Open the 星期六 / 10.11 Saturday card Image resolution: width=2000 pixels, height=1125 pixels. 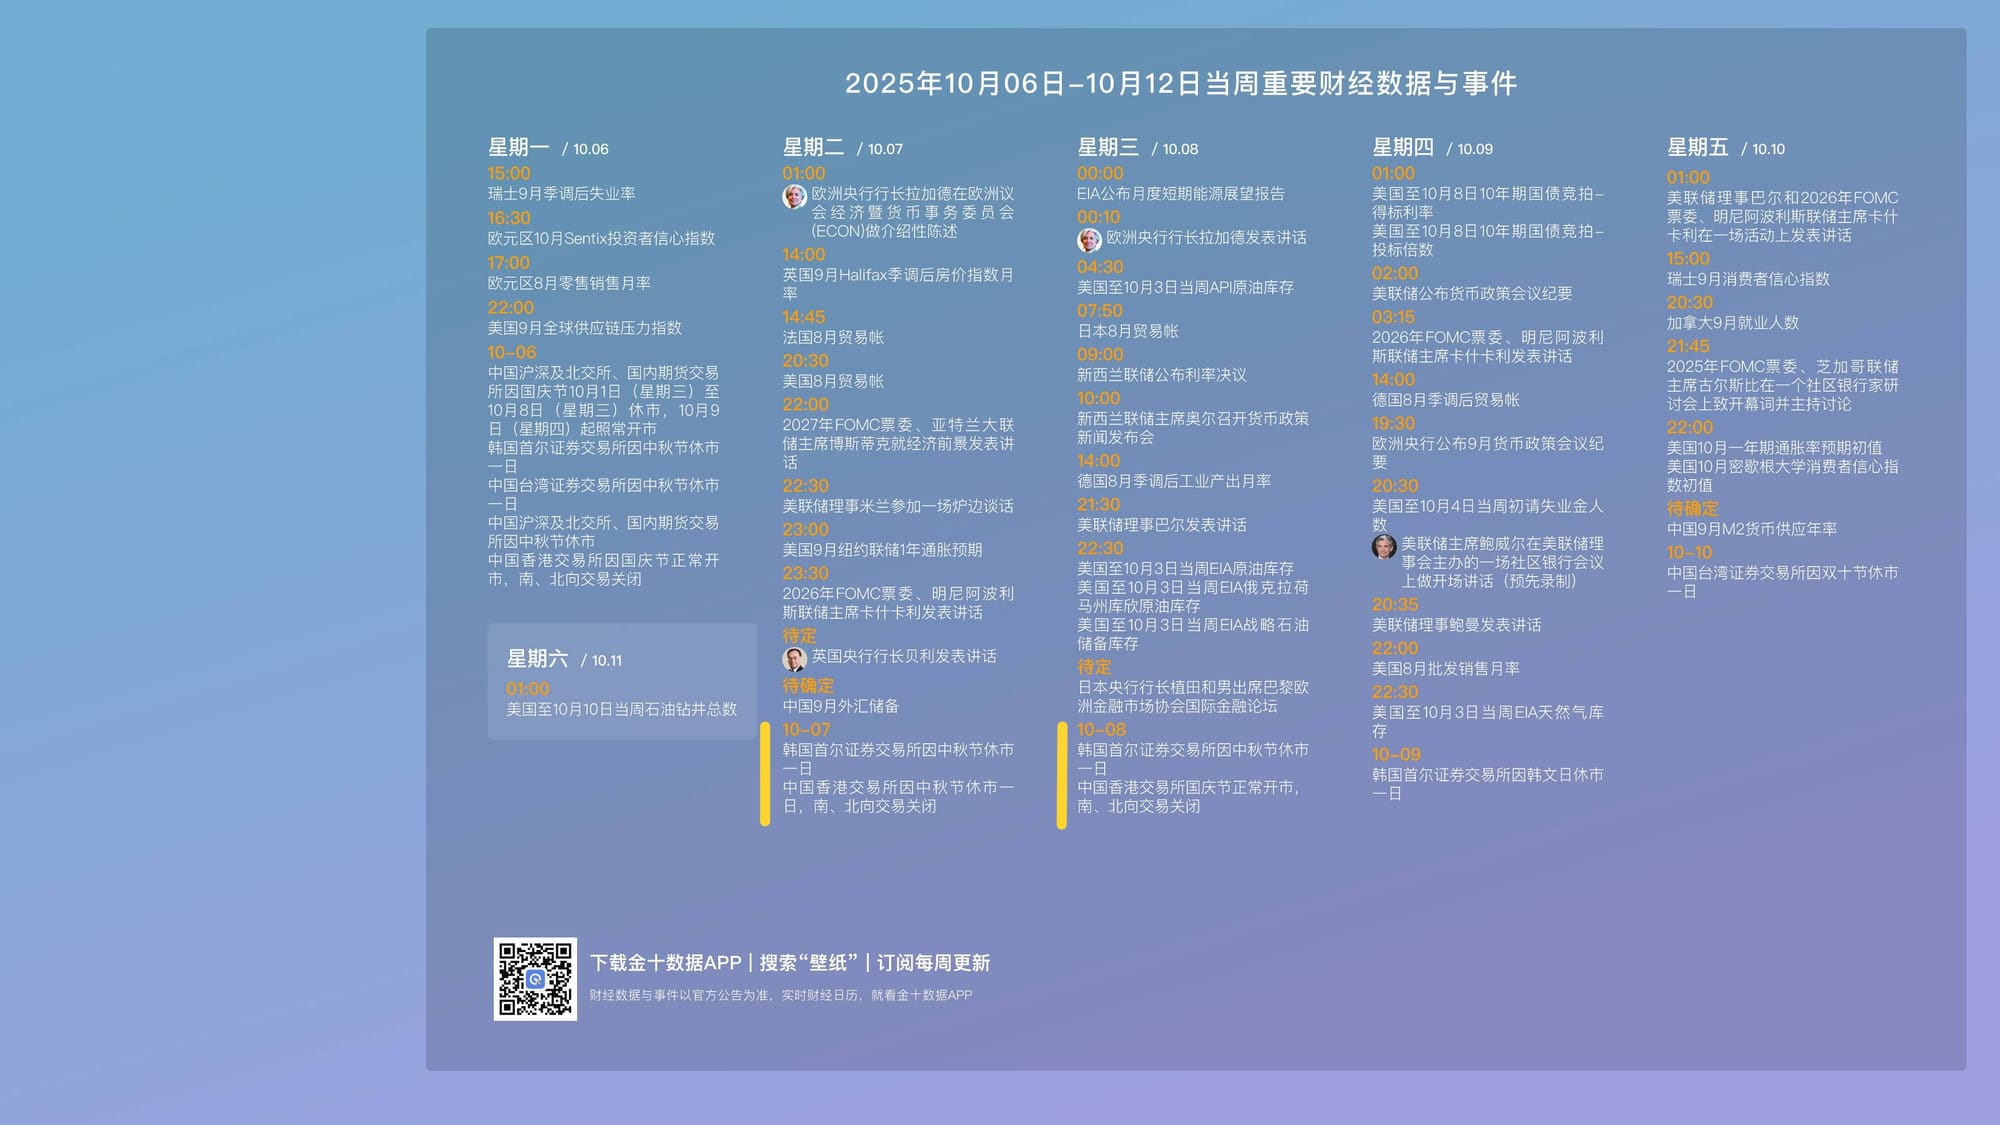pos(621,680)
